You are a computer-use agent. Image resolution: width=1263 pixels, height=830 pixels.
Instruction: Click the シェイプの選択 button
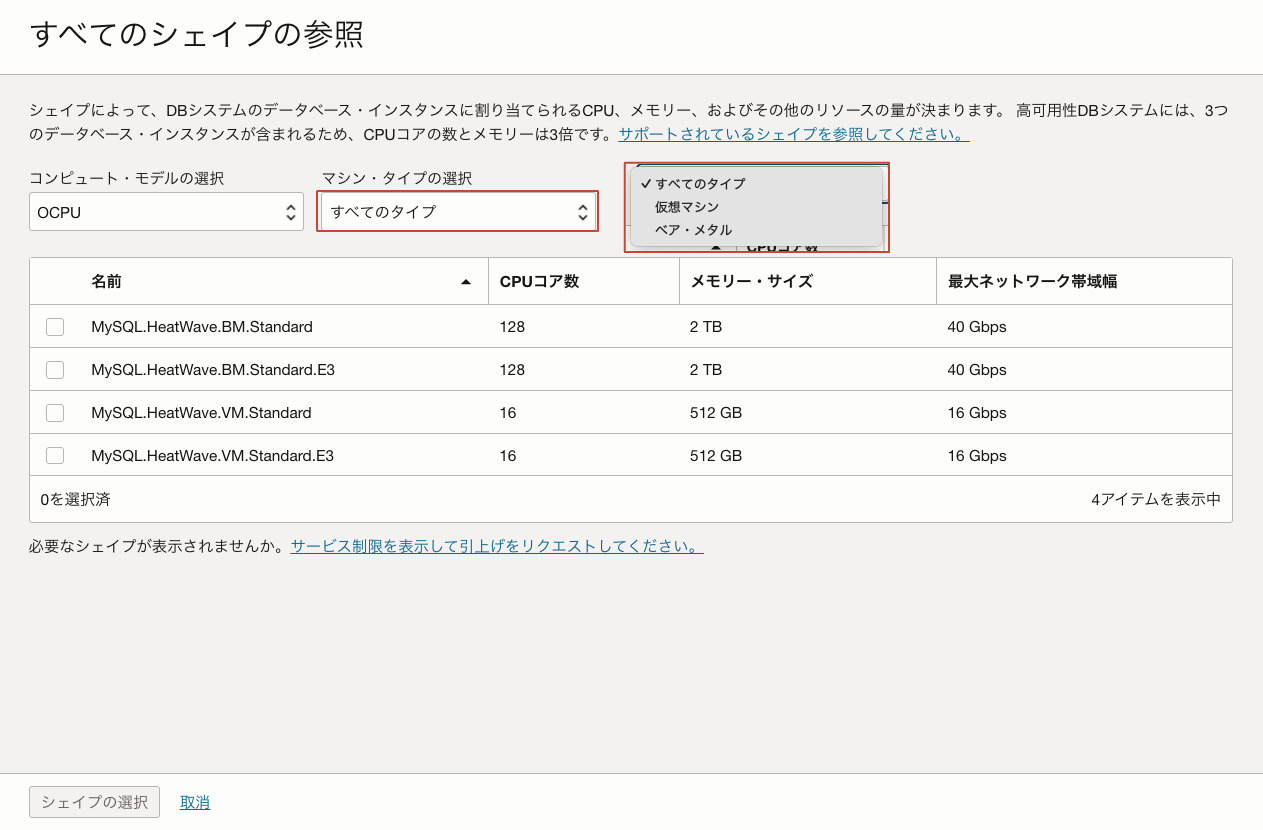pos(94,802)
